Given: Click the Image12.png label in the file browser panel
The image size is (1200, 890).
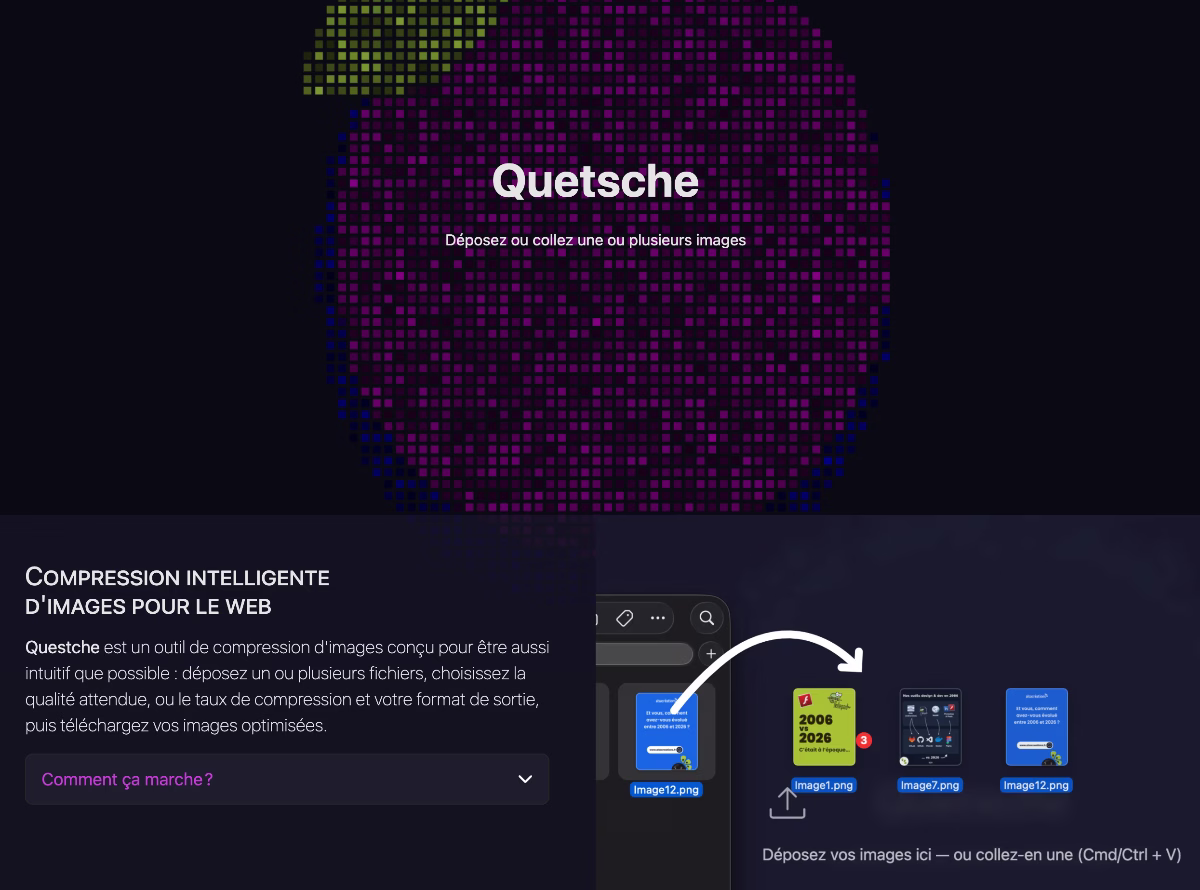Looking at the screenshot, I should 667,789.
